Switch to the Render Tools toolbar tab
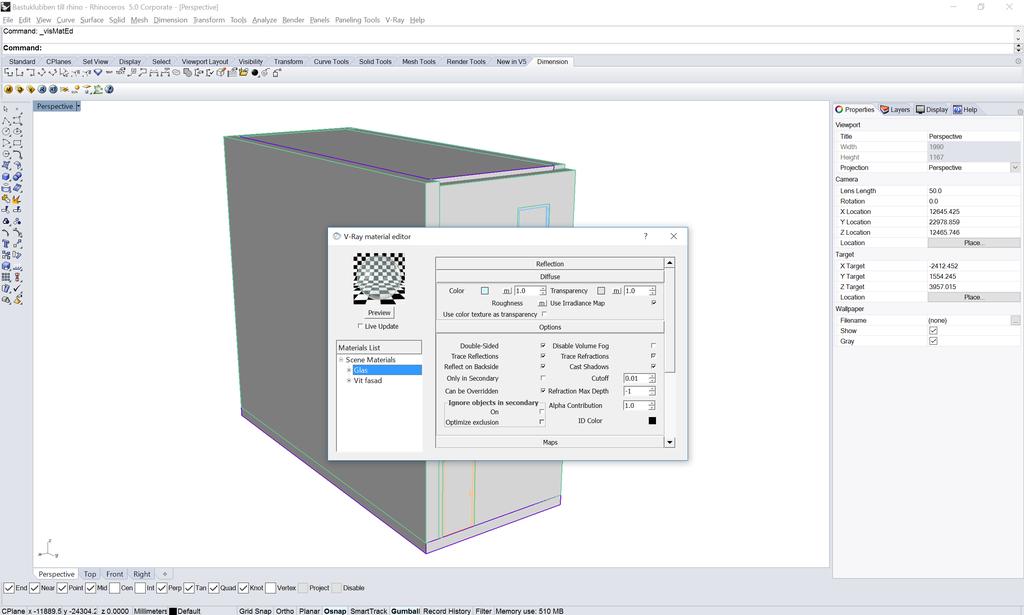Viewport: 1024px width, 615px height. tap(466, 61)
